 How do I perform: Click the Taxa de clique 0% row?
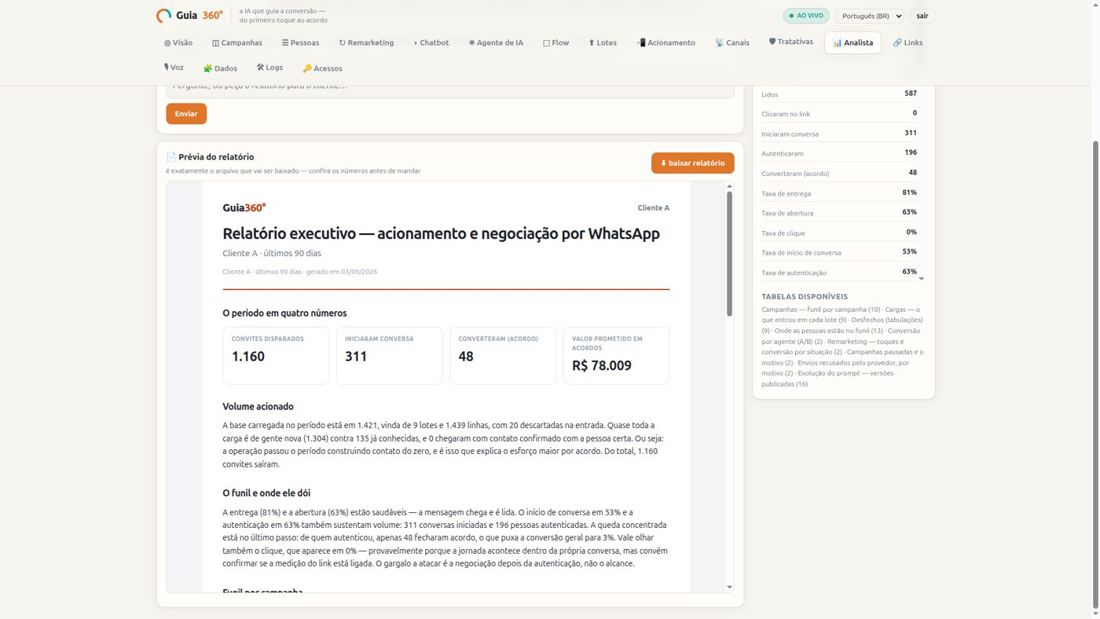click(839, 232)
